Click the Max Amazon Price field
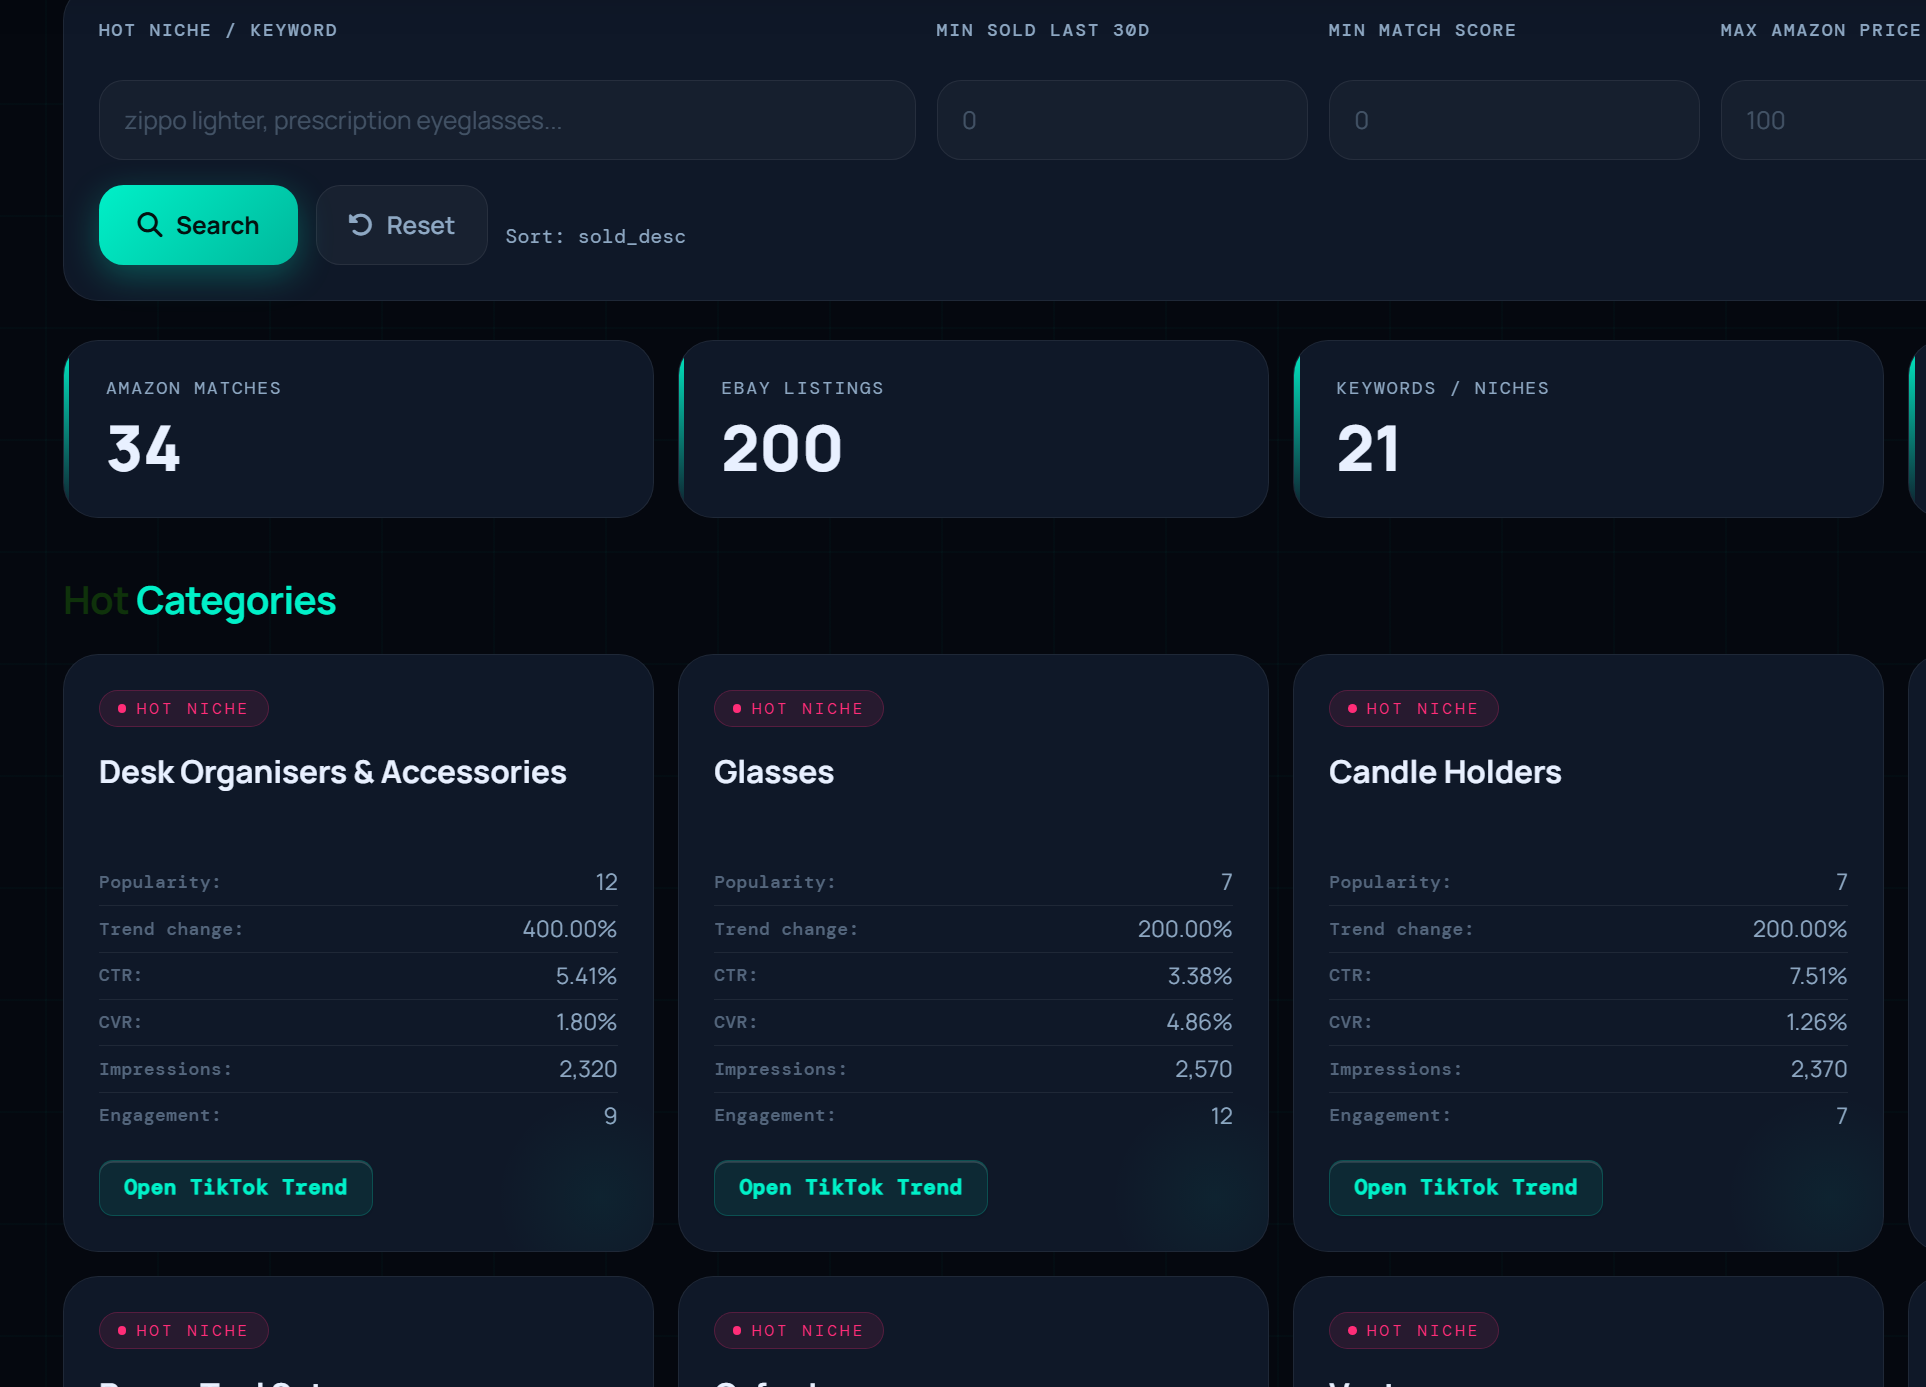1926x1387 pixels. [1822, 120]
